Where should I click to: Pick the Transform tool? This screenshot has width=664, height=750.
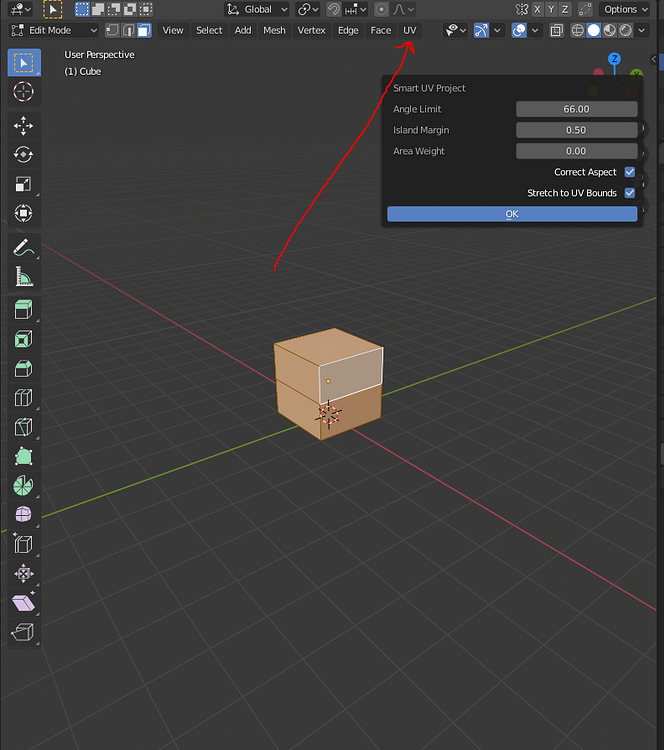click(x=24, y=213)
